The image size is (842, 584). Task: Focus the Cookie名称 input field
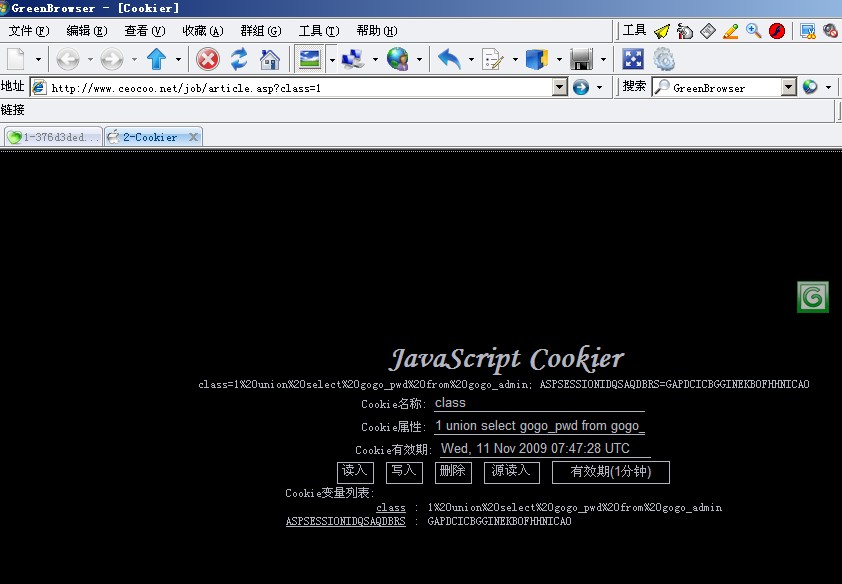539,403
